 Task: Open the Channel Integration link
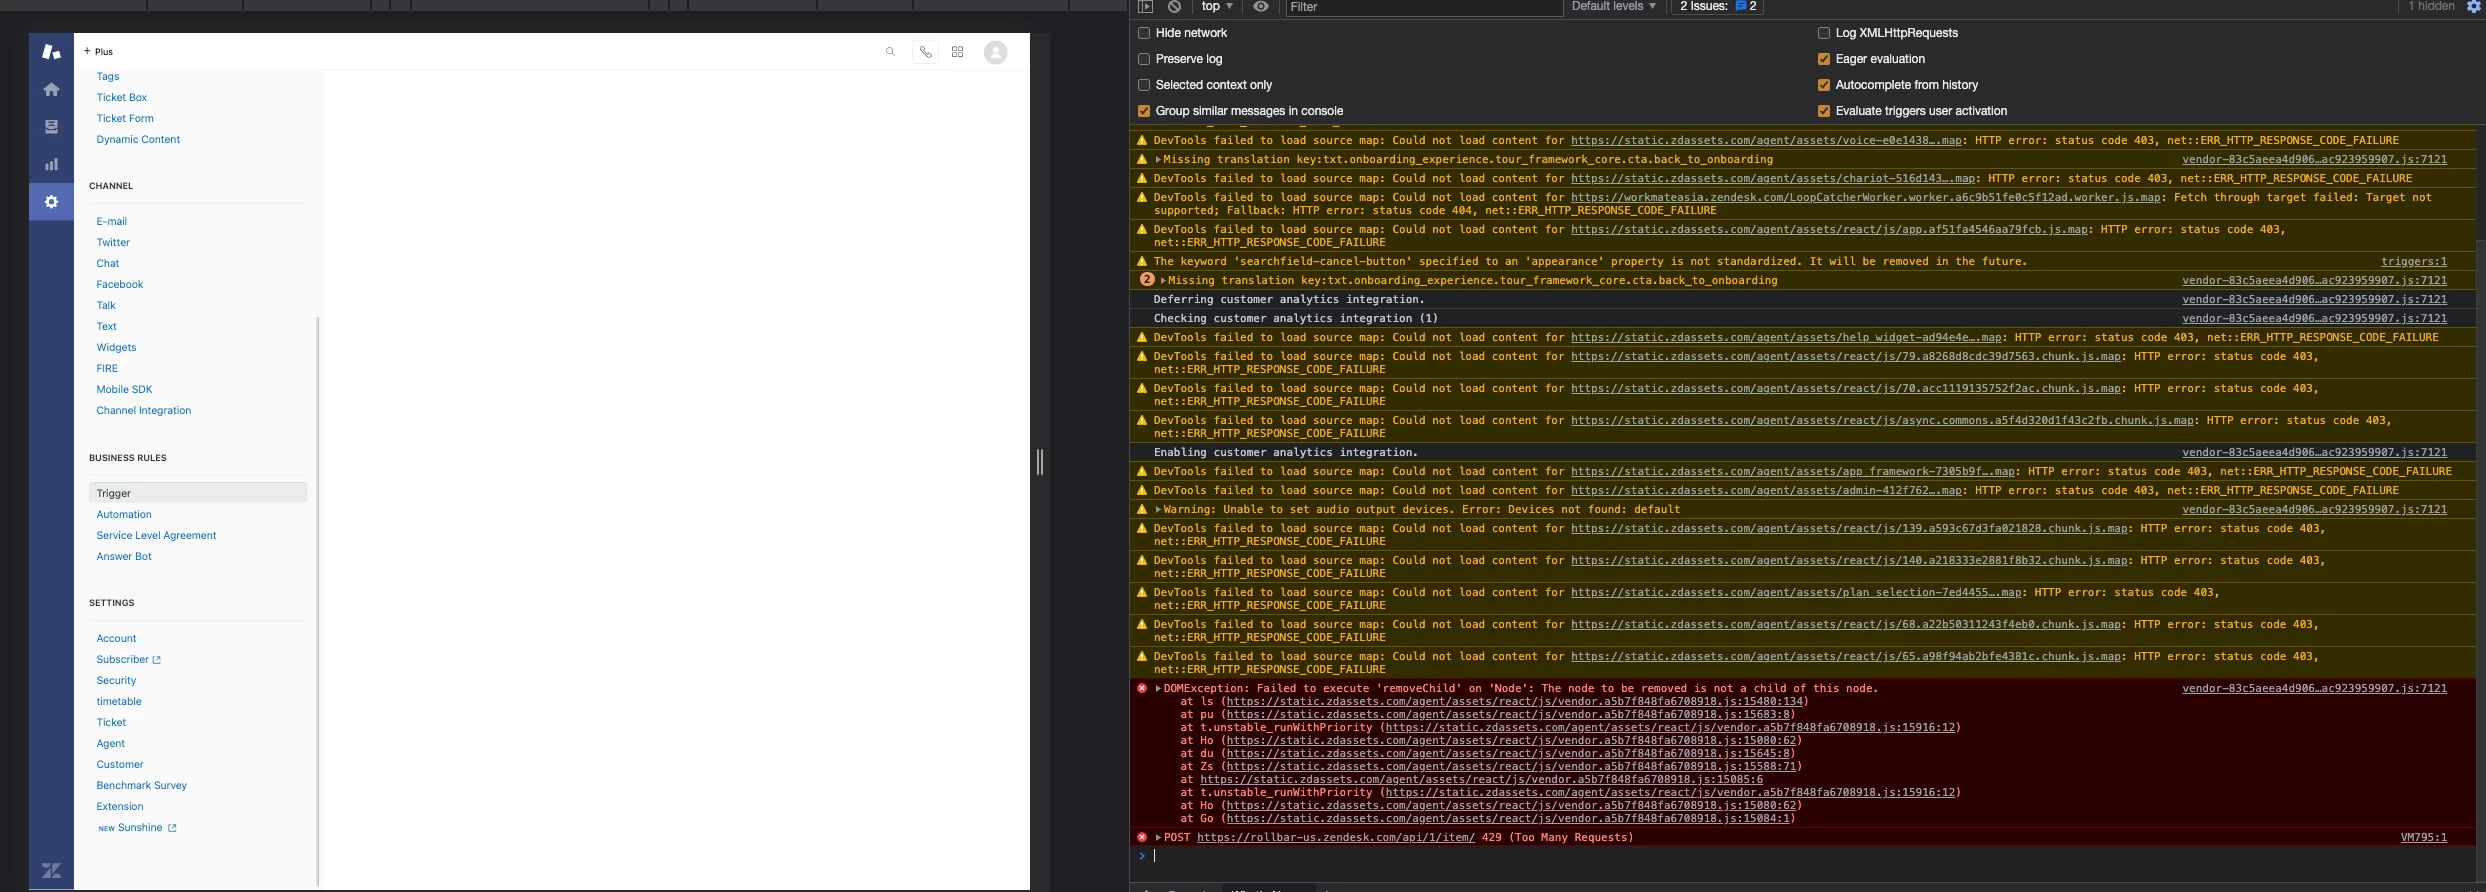click(x=143, y=410)
